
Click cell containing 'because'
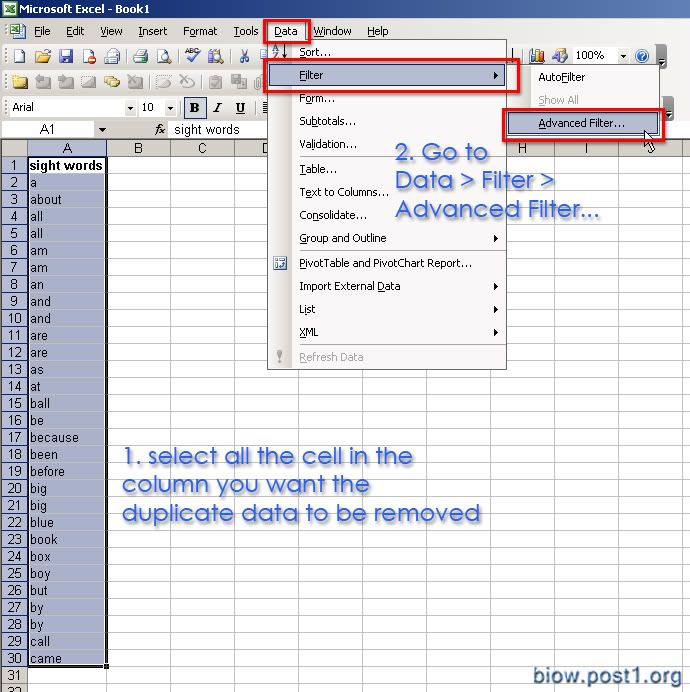[67, 437]
